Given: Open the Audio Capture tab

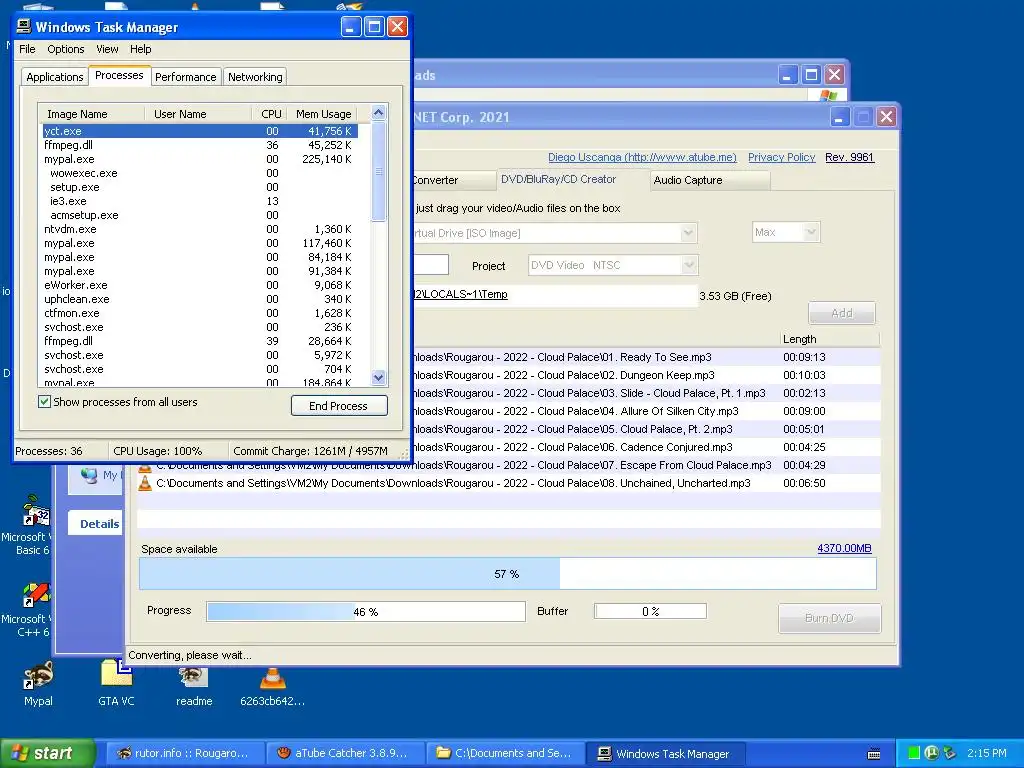Looking at the screenshot, I should point(711,180).
